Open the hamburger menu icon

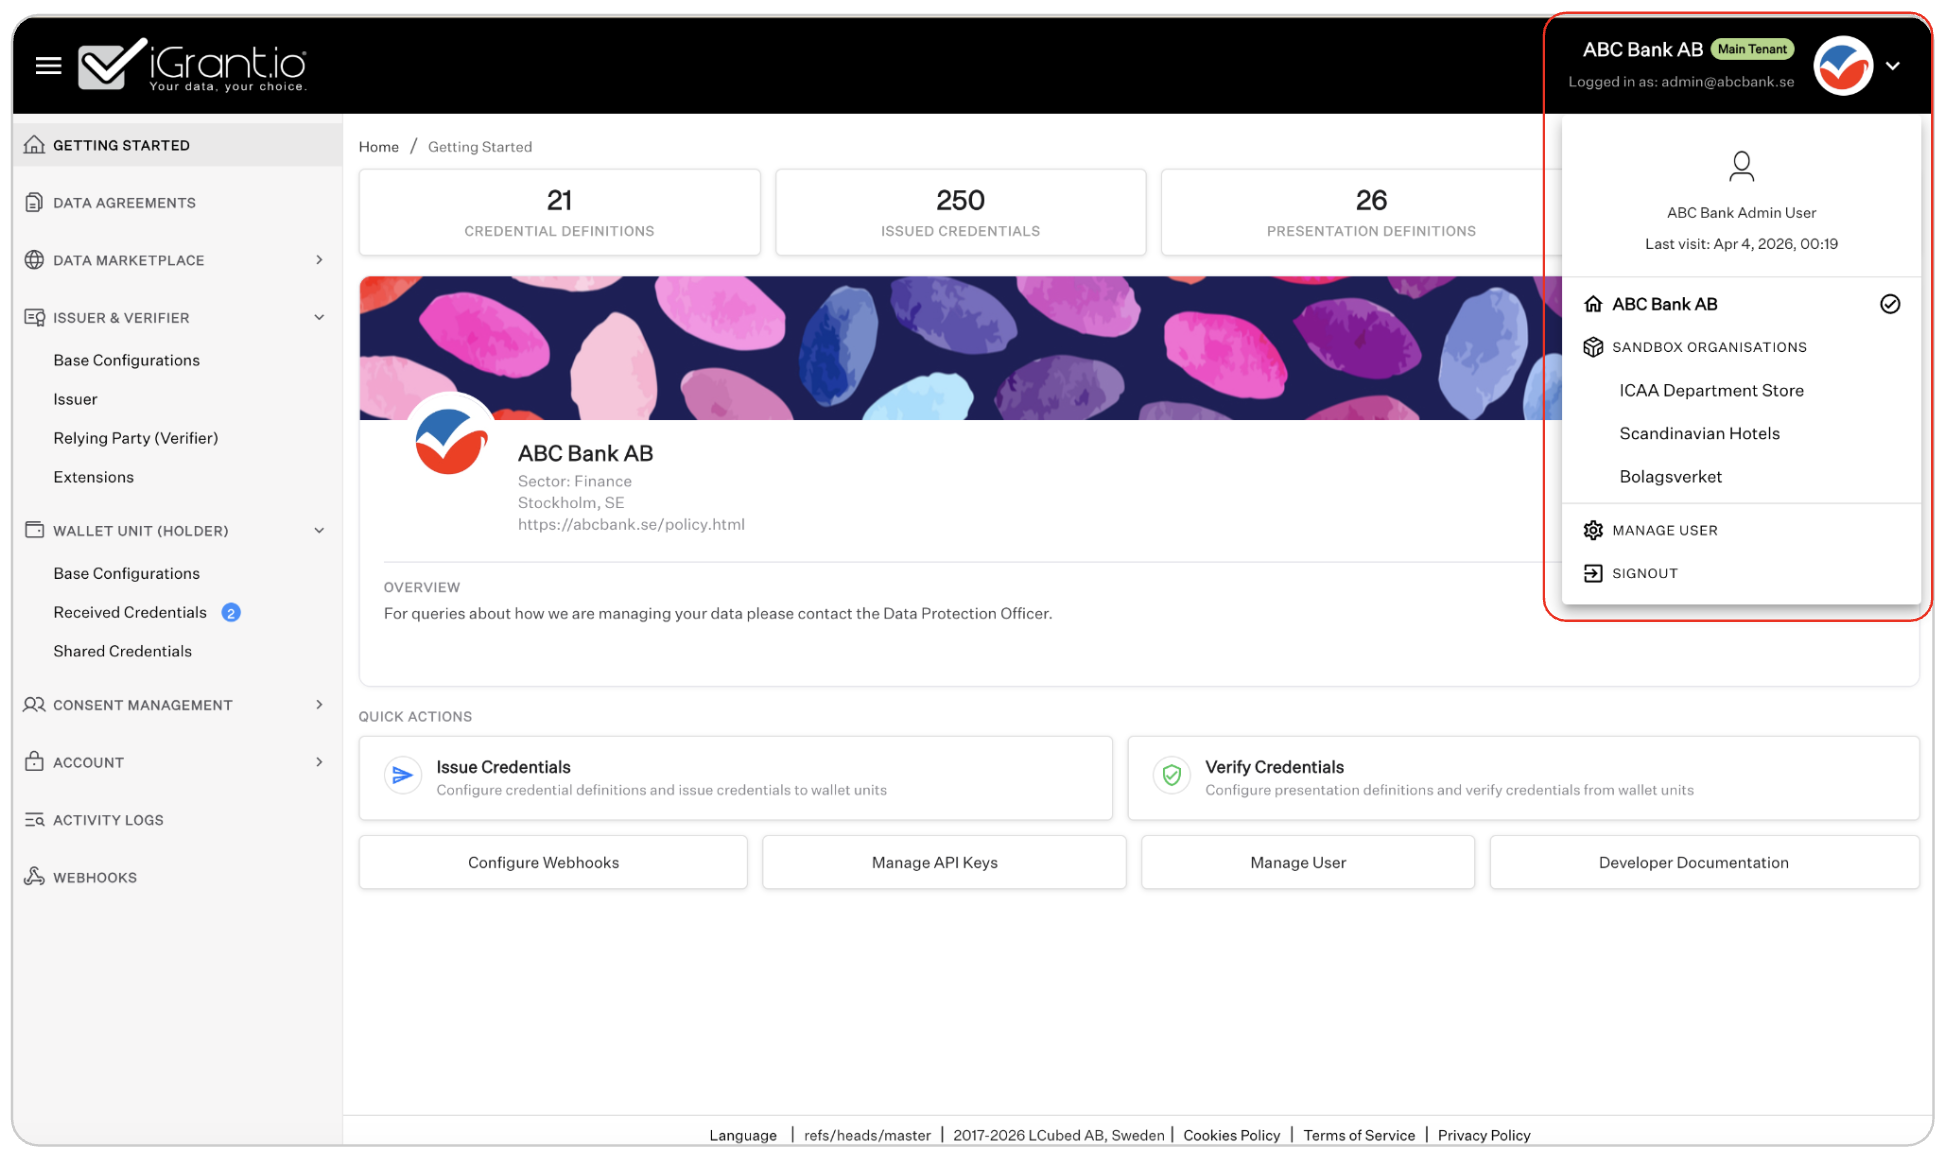pyautogui.click(x=47, y=64)
